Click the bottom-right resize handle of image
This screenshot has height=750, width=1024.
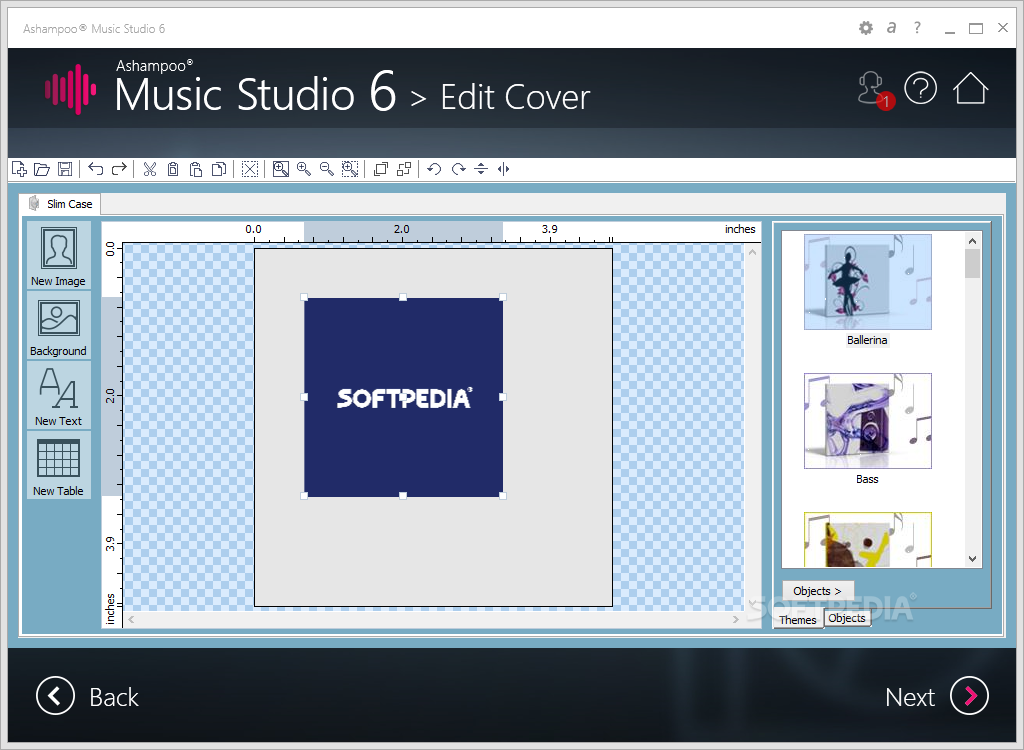click(x=503, y=496)
